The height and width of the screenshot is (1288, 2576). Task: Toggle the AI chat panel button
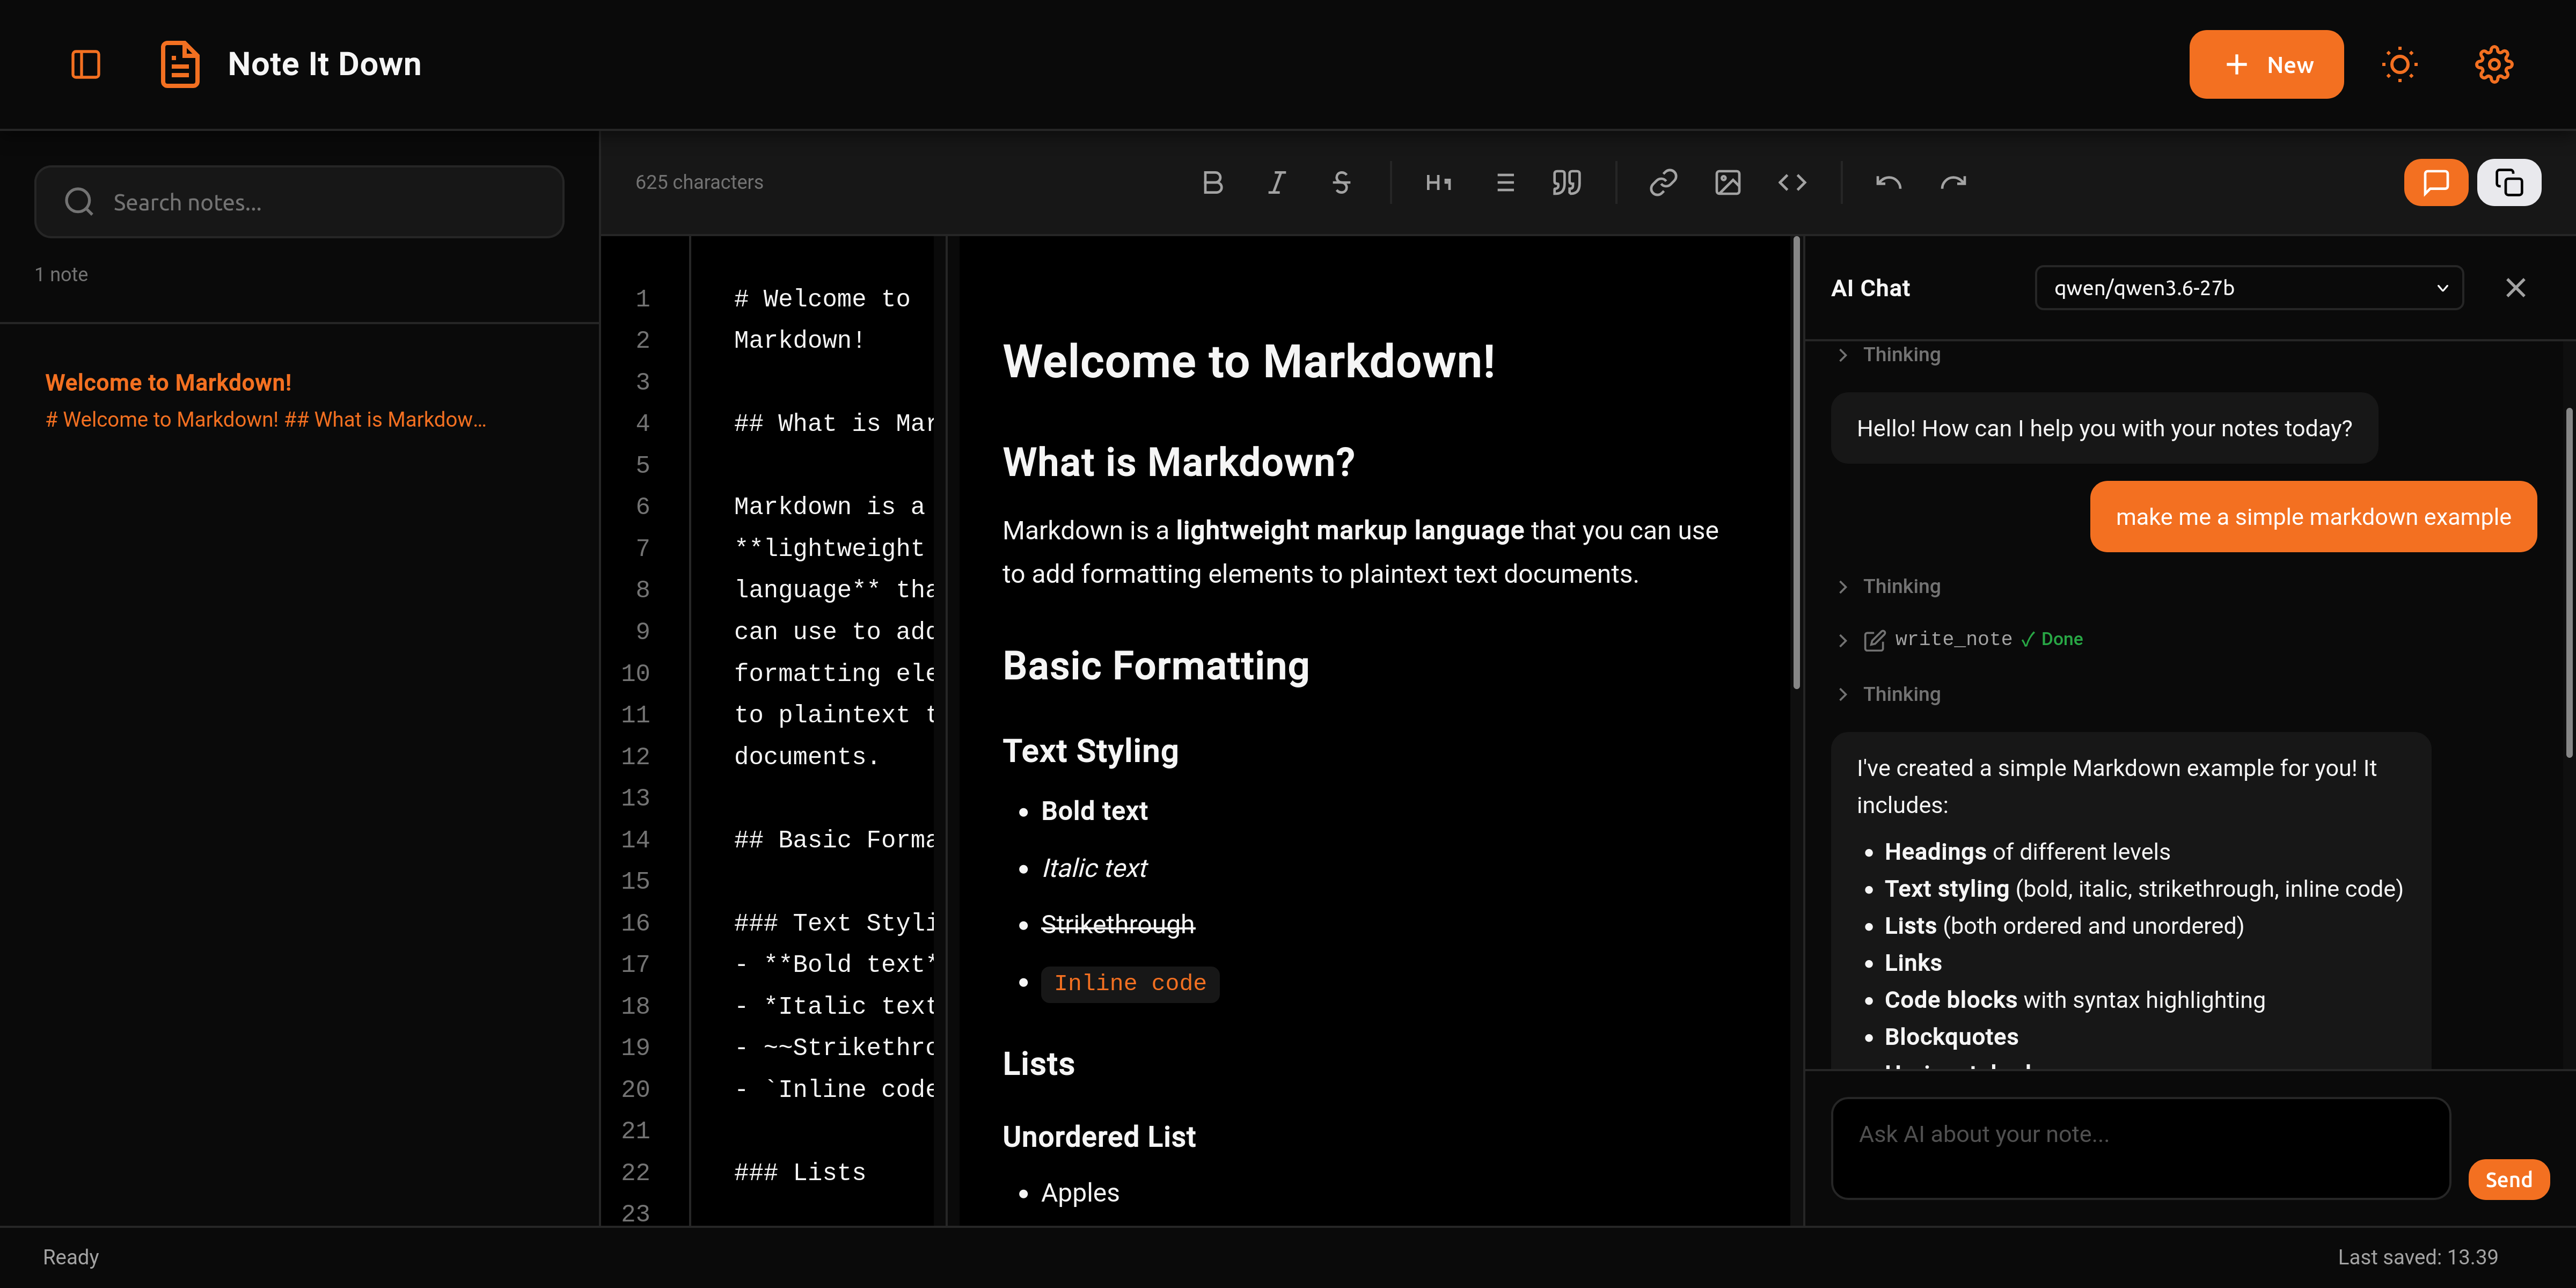(2436, 182)
